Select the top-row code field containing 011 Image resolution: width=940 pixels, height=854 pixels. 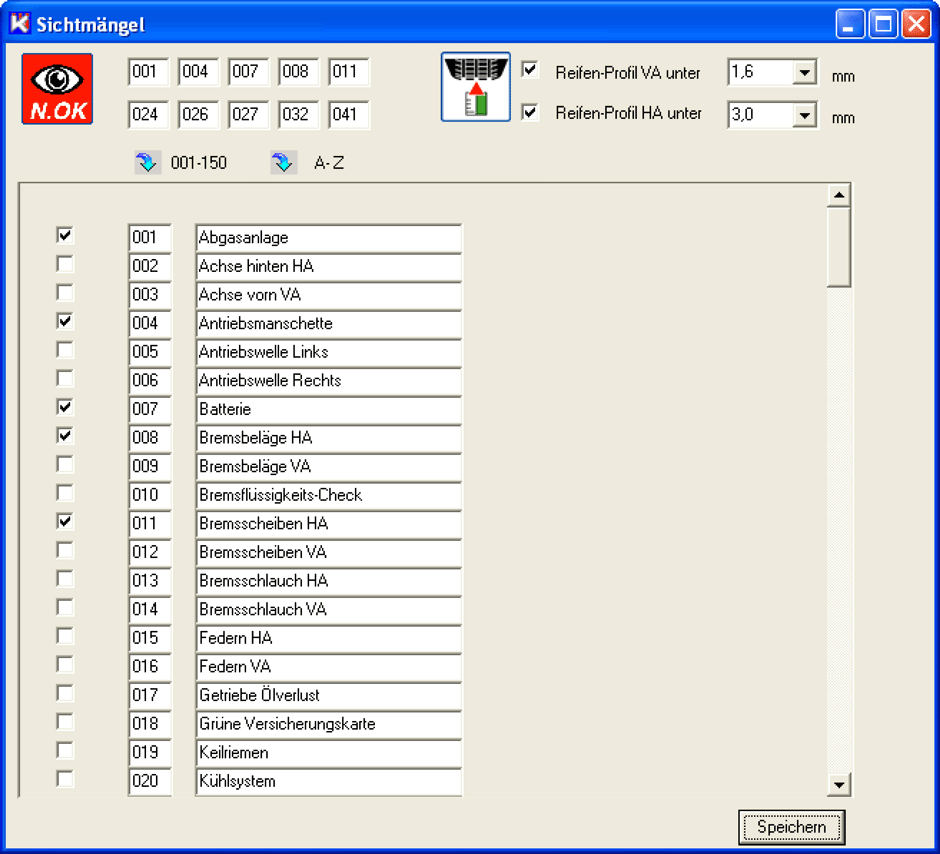(x=348, y=72)
